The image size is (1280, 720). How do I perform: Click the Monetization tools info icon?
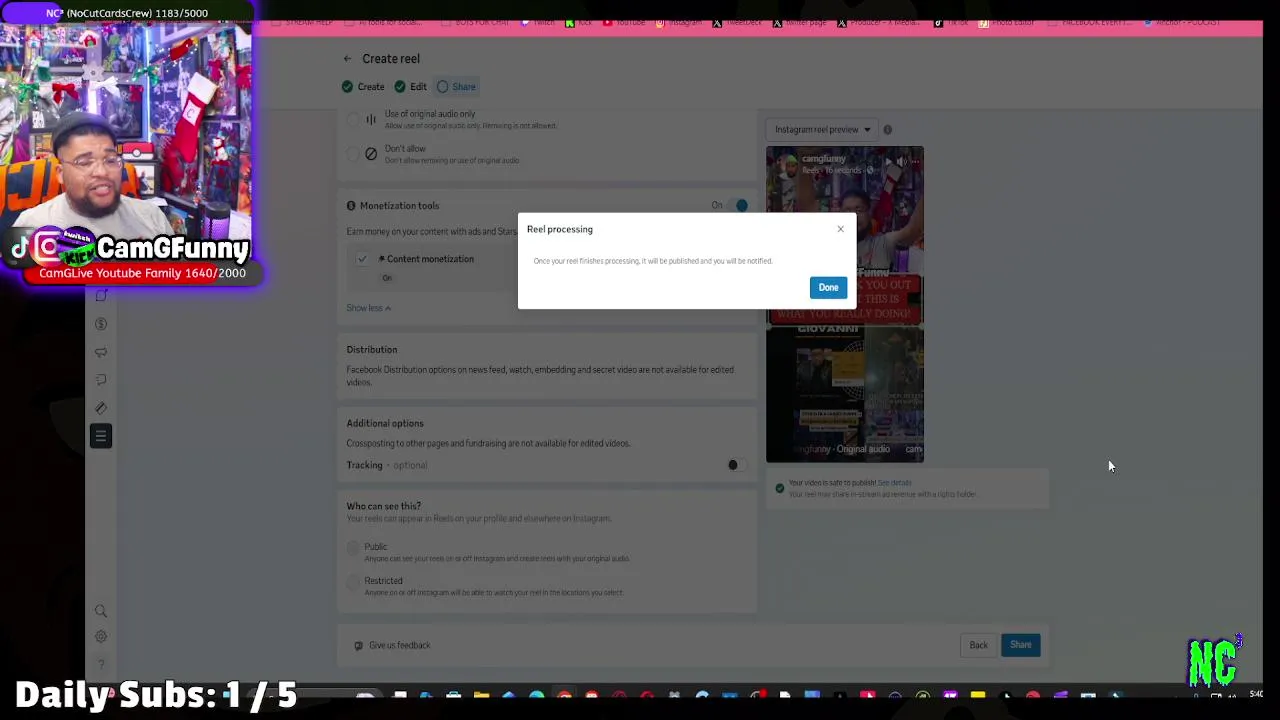tap(351, 206)
